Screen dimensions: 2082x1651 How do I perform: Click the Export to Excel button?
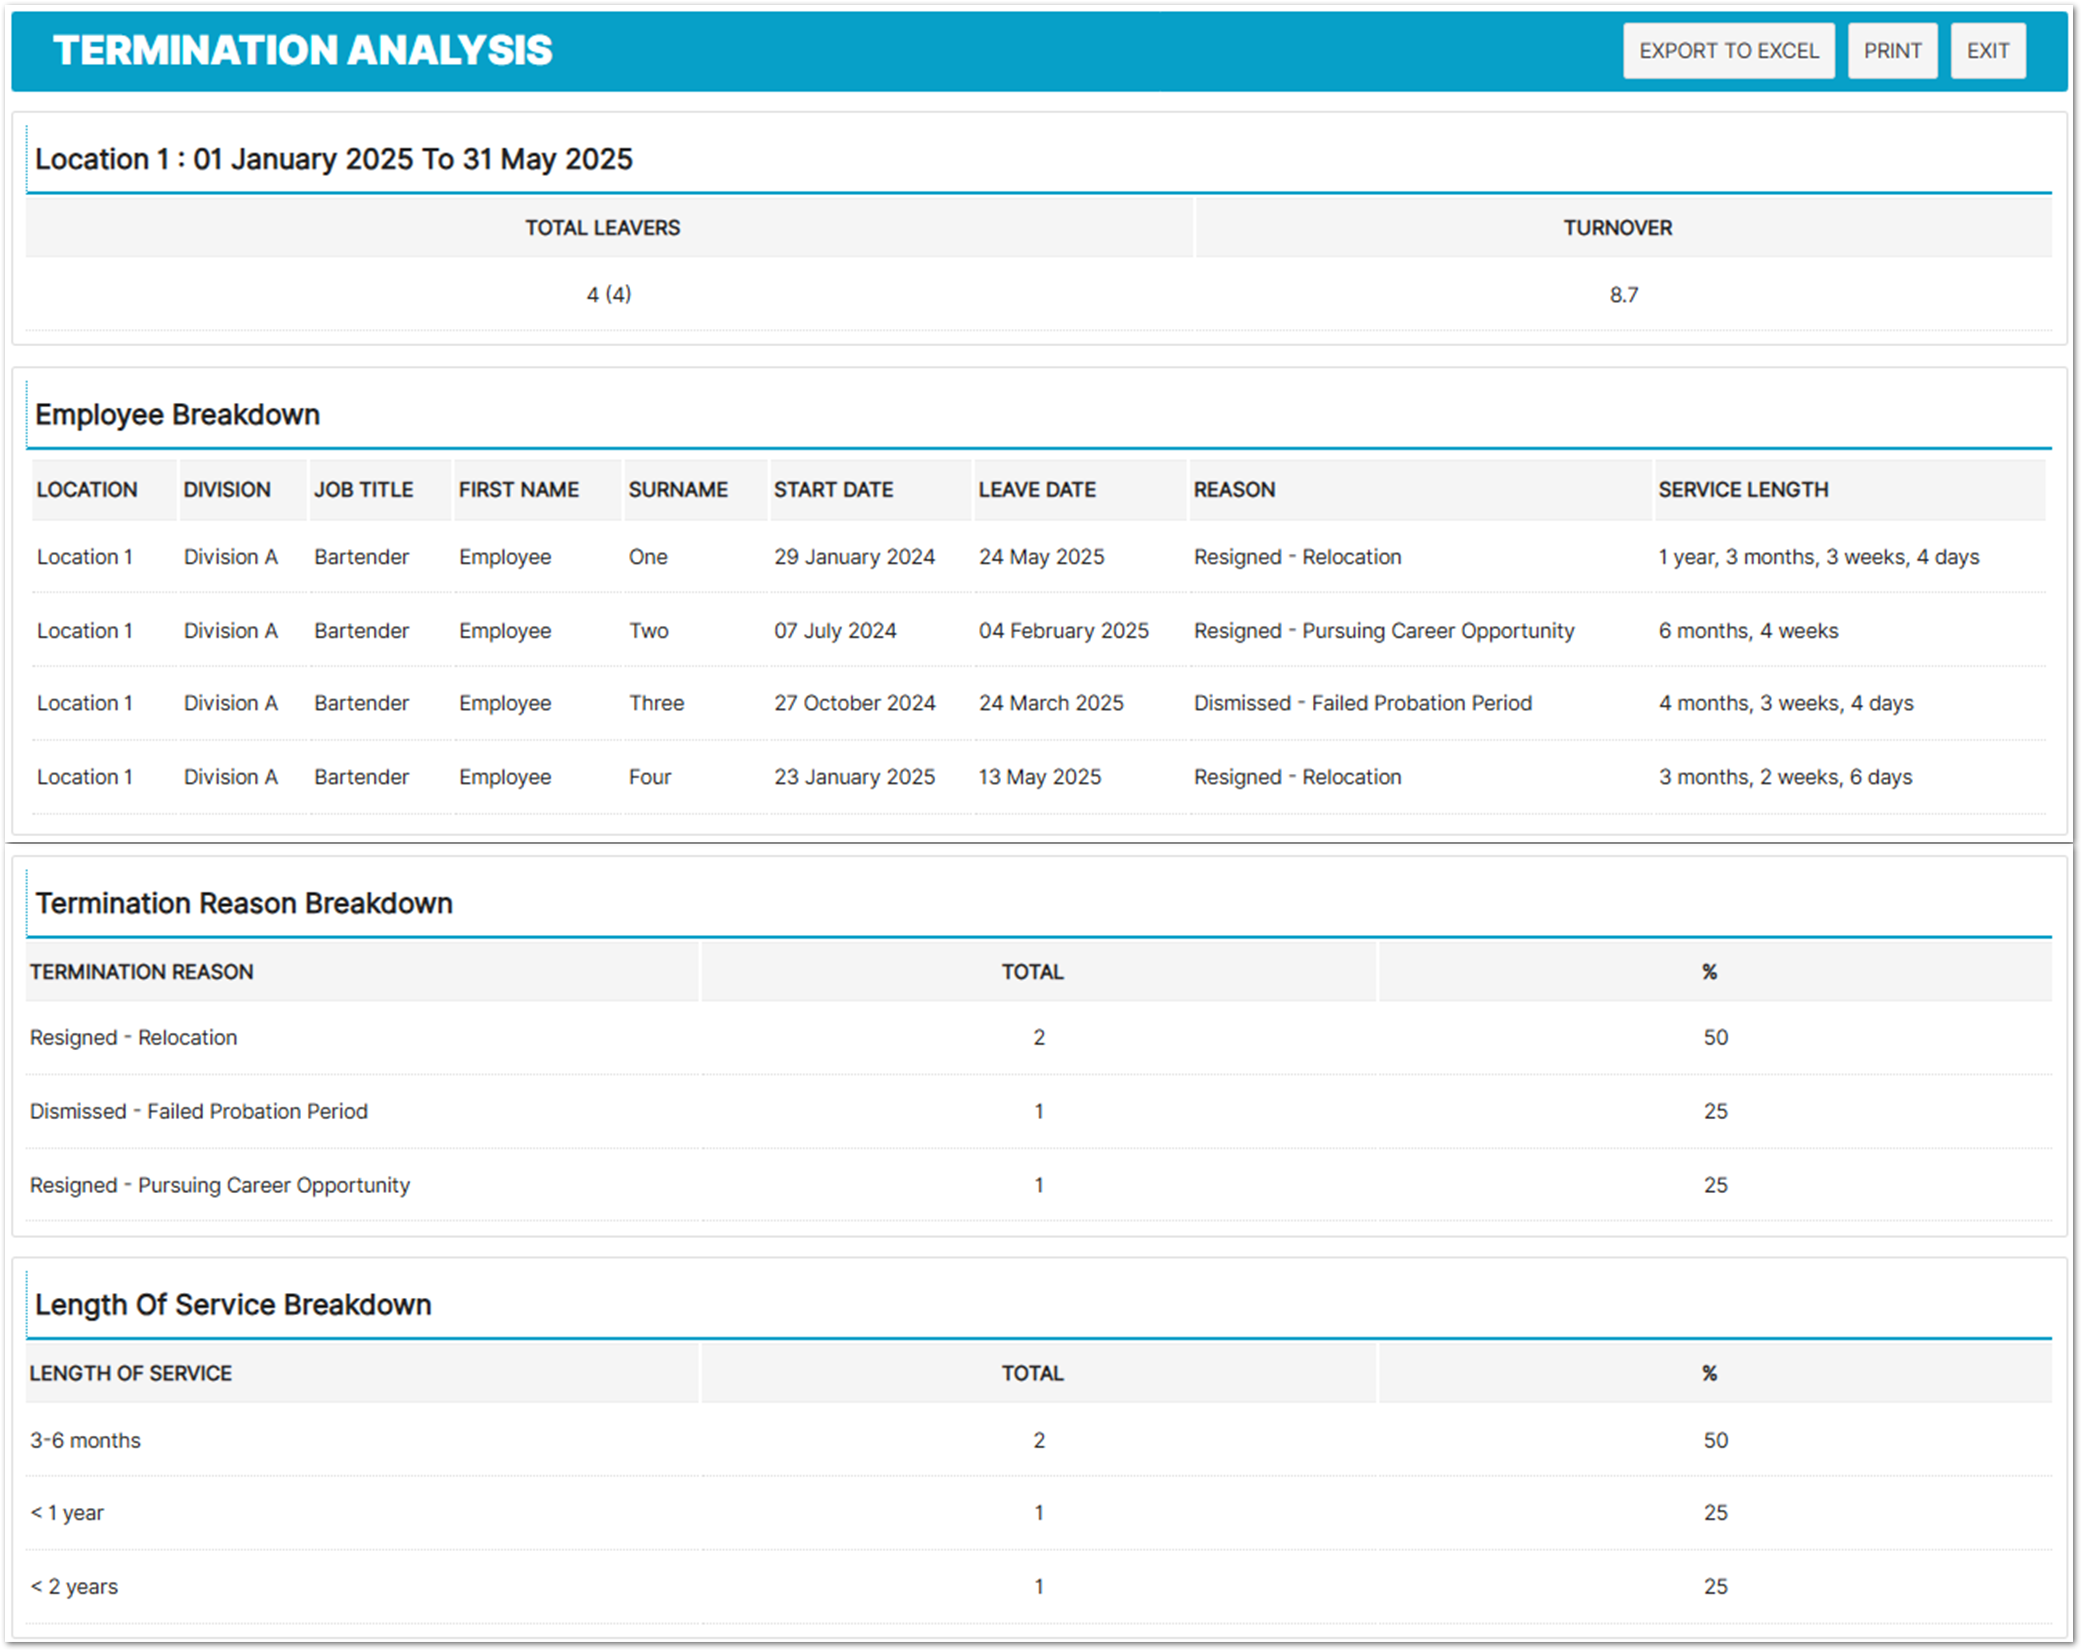click(x=1728, y=51)
